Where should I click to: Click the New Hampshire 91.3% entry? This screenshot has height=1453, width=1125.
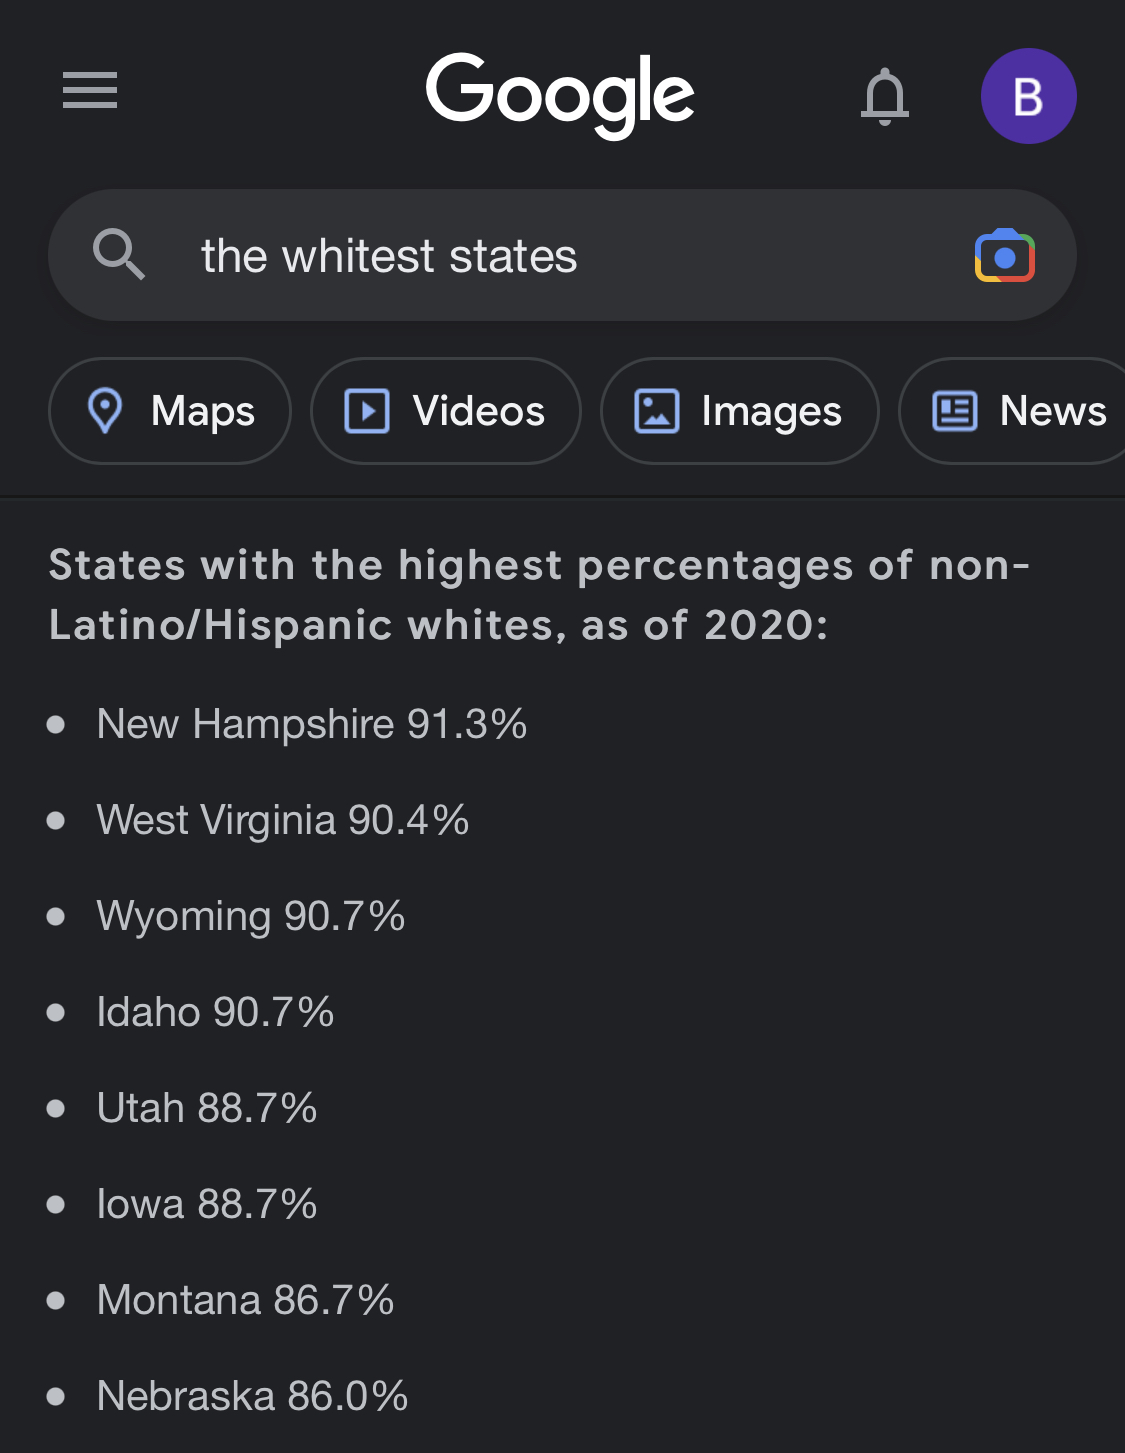[x=311, y=724]
